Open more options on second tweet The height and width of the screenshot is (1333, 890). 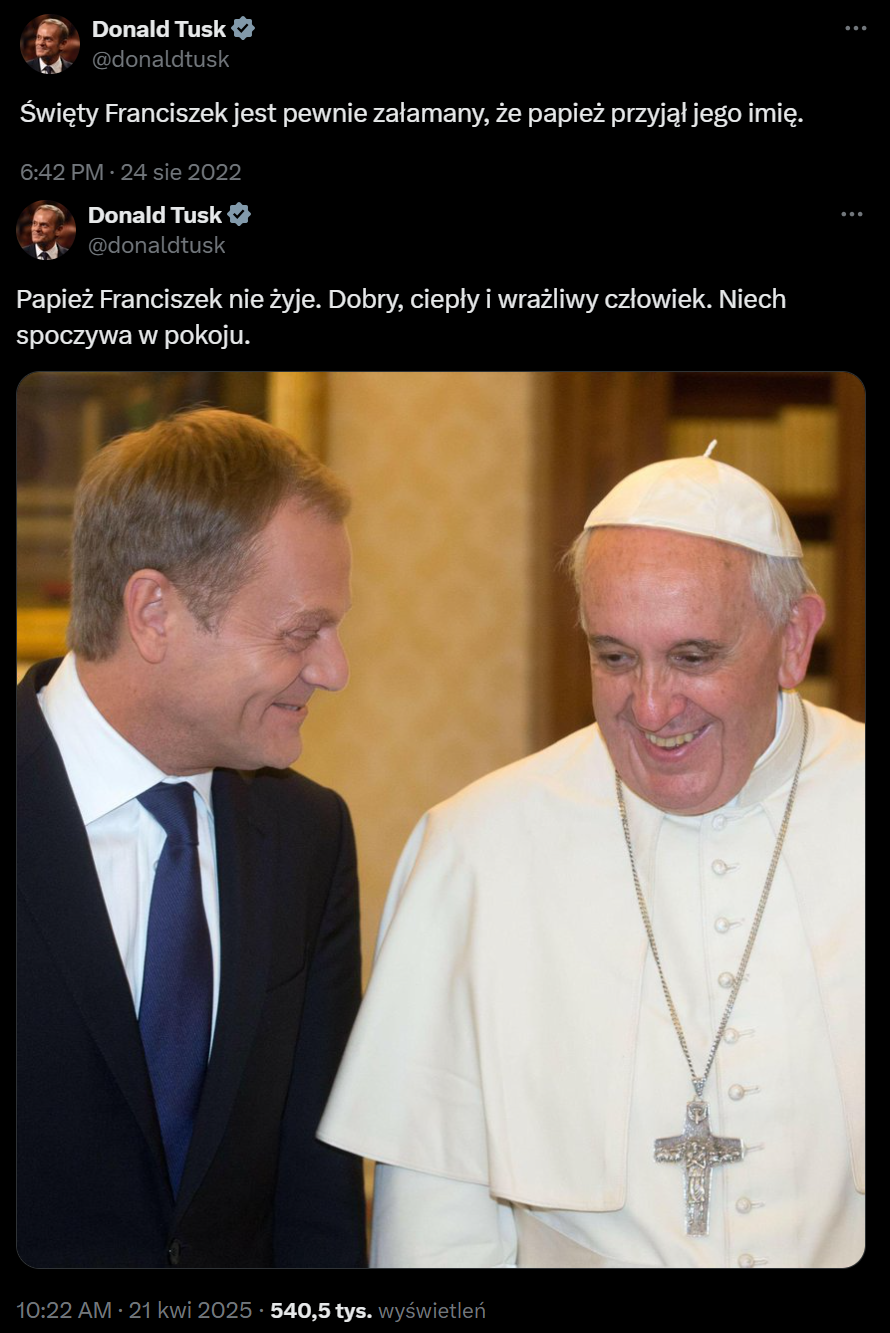click(851, 214)
